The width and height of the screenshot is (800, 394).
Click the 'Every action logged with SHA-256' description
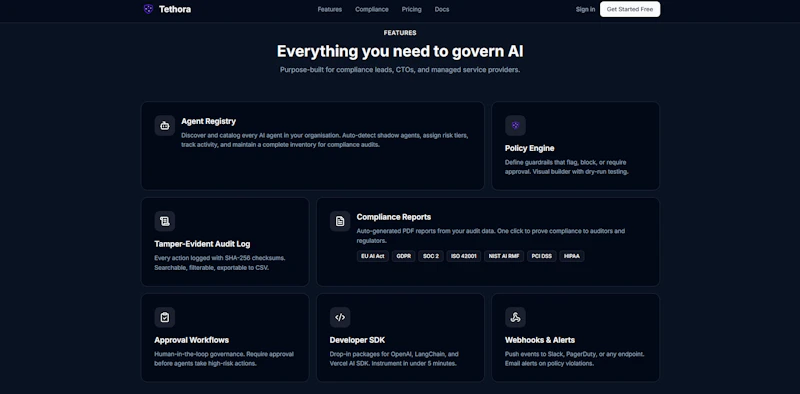219,263
